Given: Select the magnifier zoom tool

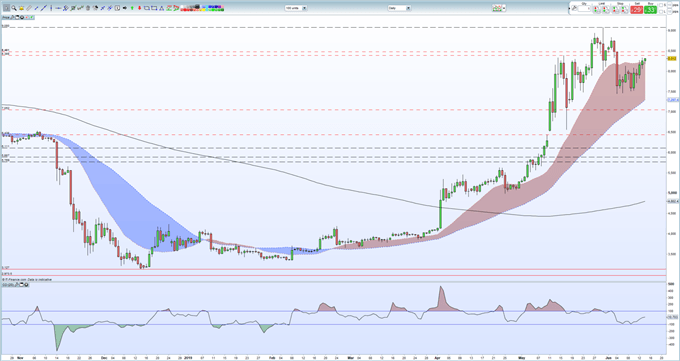Looking at the screenshot, I should click(14, 8).
